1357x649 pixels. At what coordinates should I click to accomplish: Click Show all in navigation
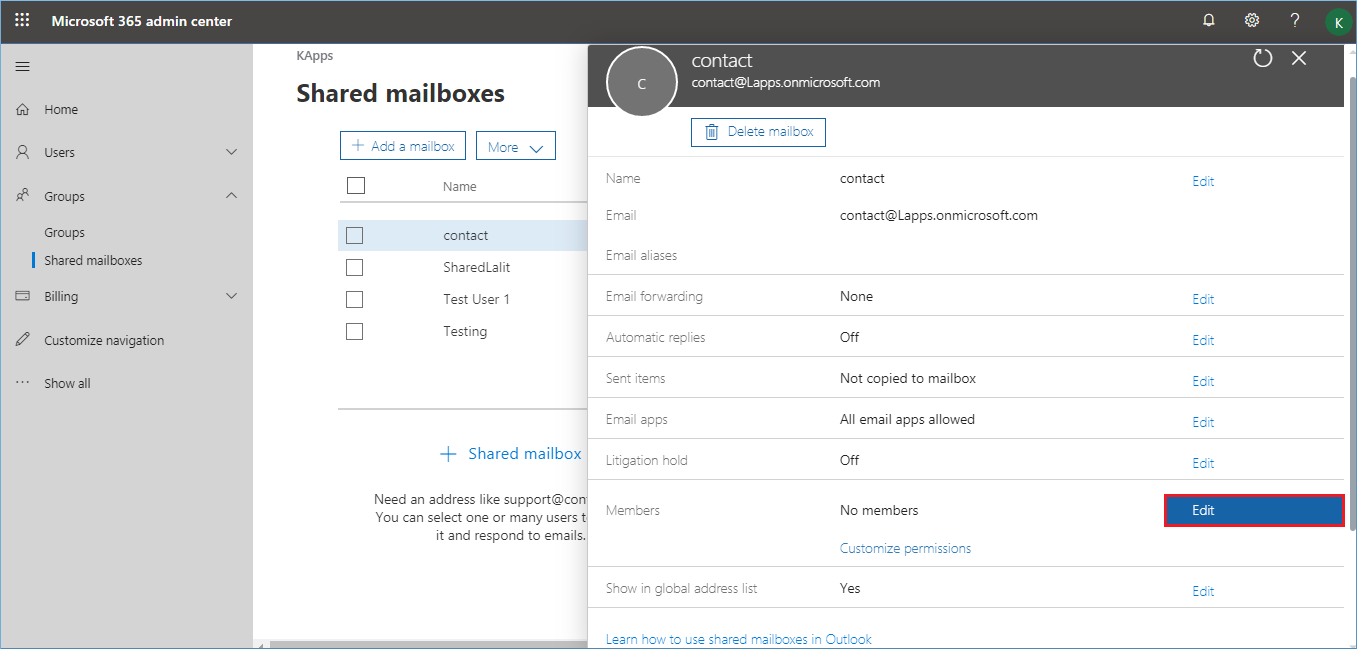(x=67, y=384)
